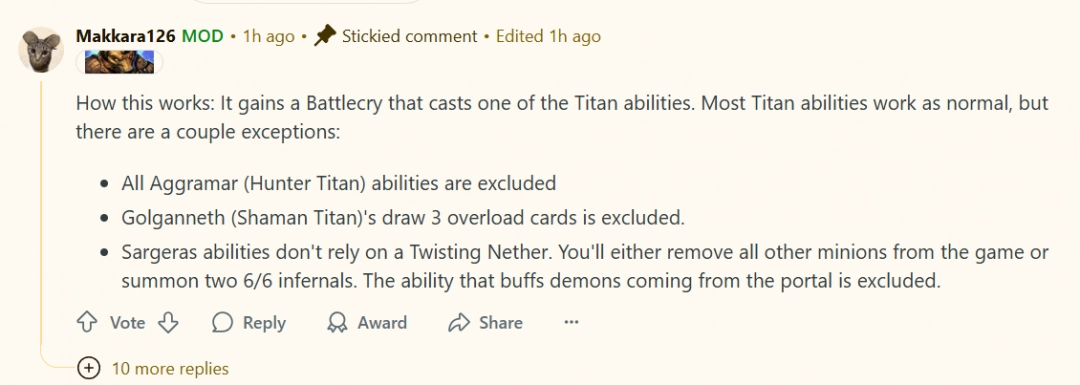Click the user flair image under the username
The width and height of the screenshot is (1080, 385).
click(119, 63)
